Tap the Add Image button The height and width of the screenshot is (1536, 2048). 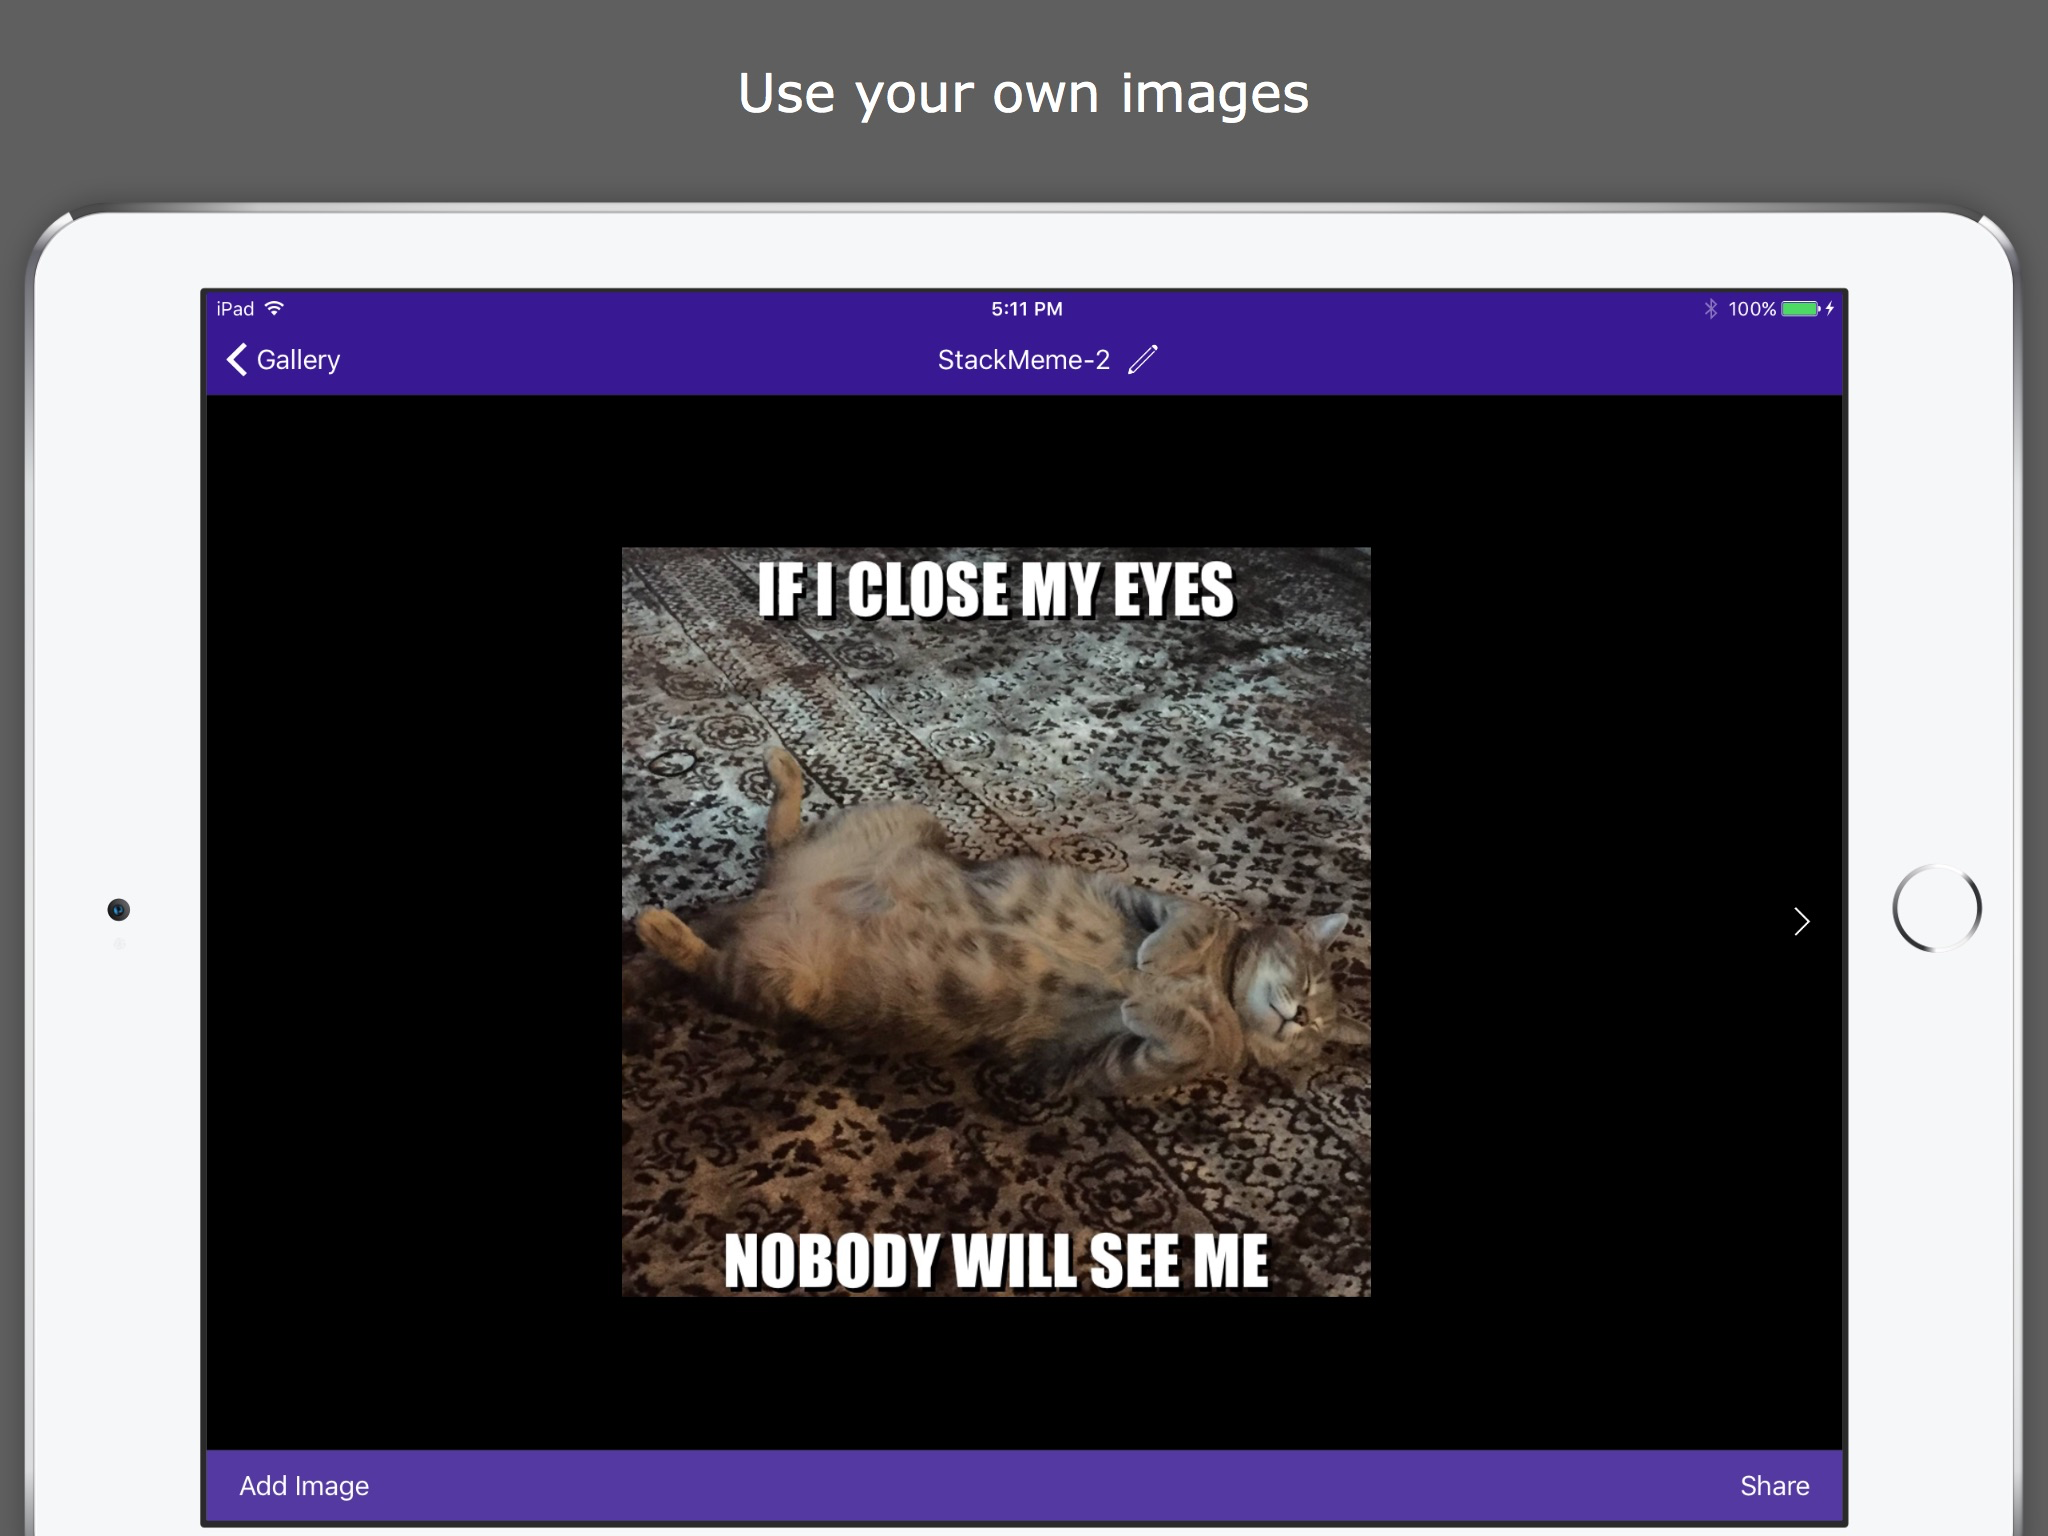(302, 1486)
